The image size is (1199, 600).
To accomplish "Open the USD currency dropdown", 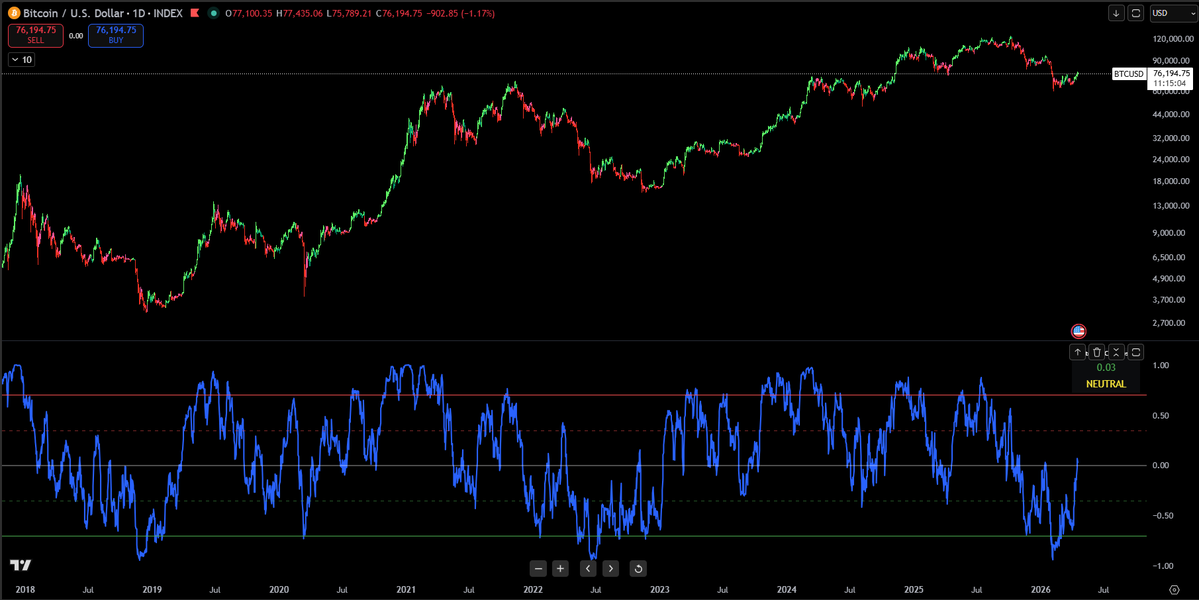I will click(x=1172, y=13).
